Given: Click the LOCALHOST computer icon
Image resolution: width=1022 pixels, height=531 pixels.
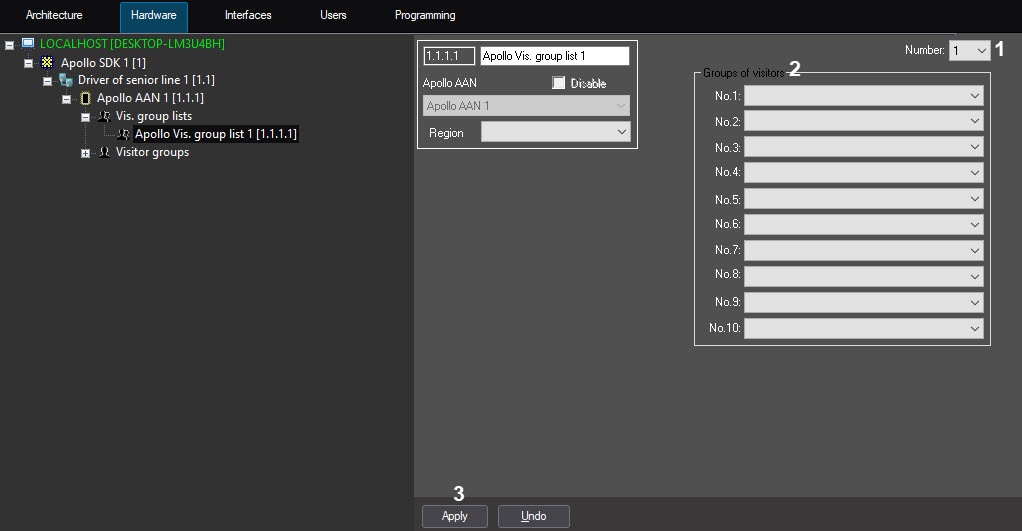Looking at the screenshot, I should click(28, 44).
